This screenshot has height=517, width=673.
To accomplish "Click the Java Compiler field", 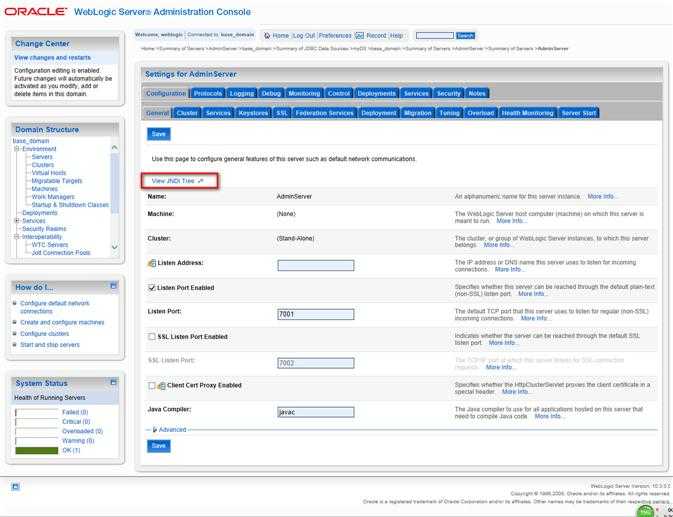I will pos(316,412).
